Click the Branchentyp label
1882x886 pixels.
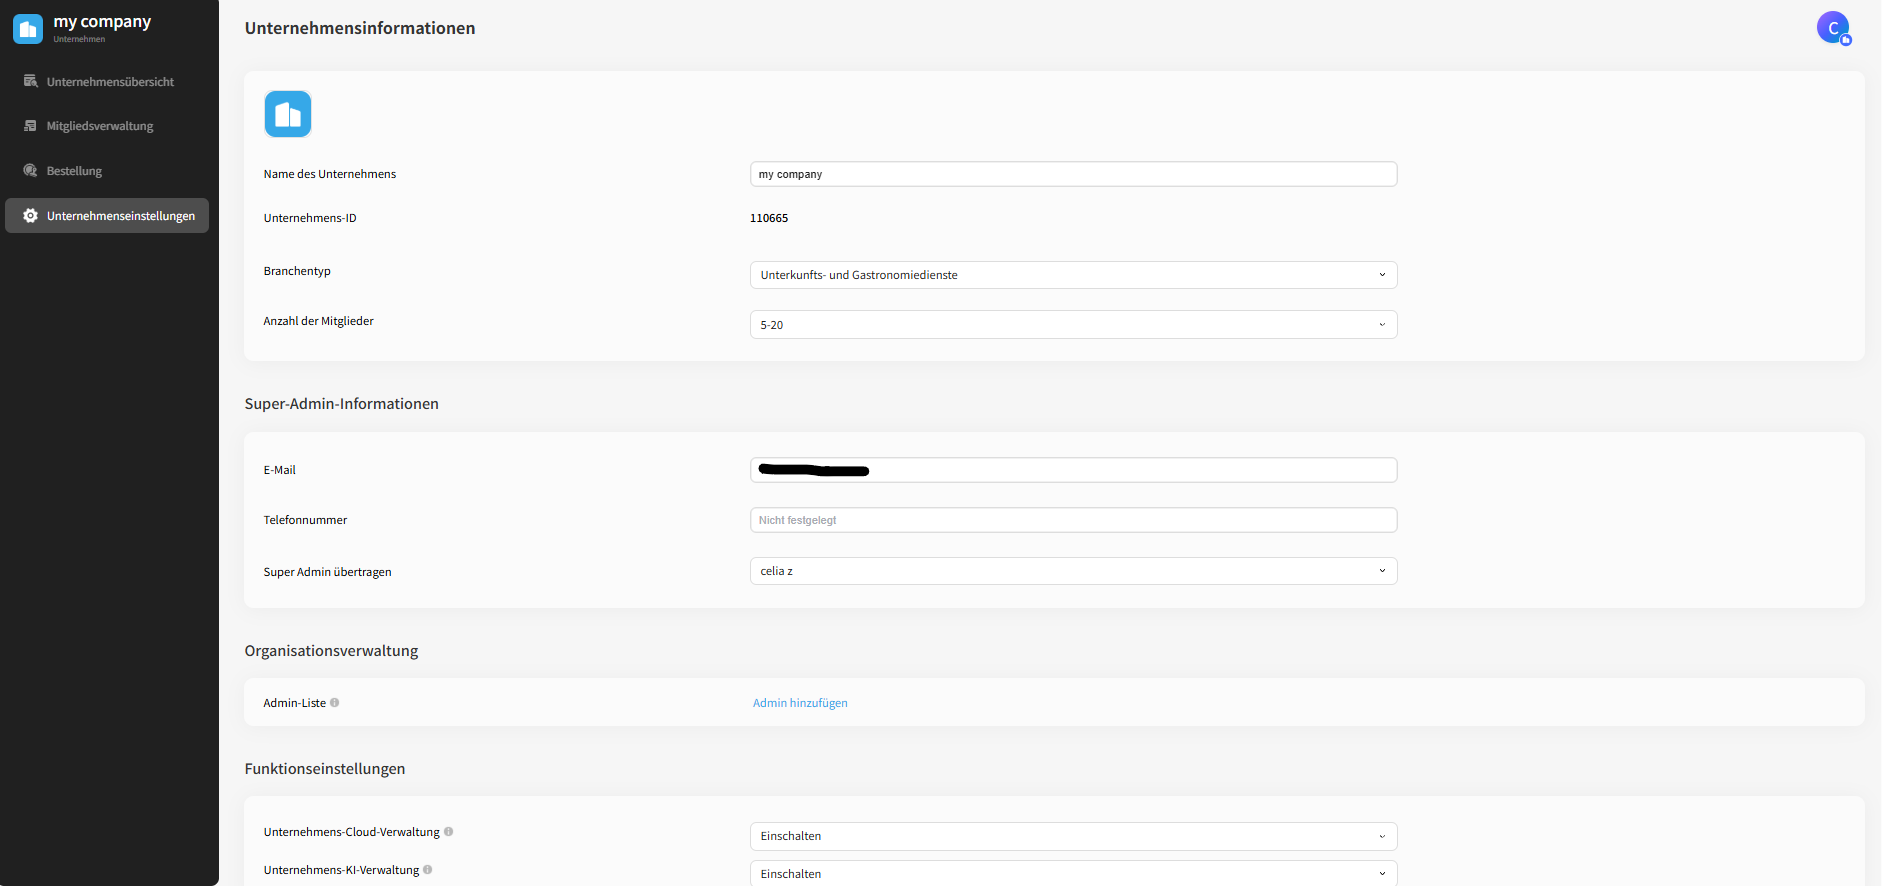click(x=297, y=271)
